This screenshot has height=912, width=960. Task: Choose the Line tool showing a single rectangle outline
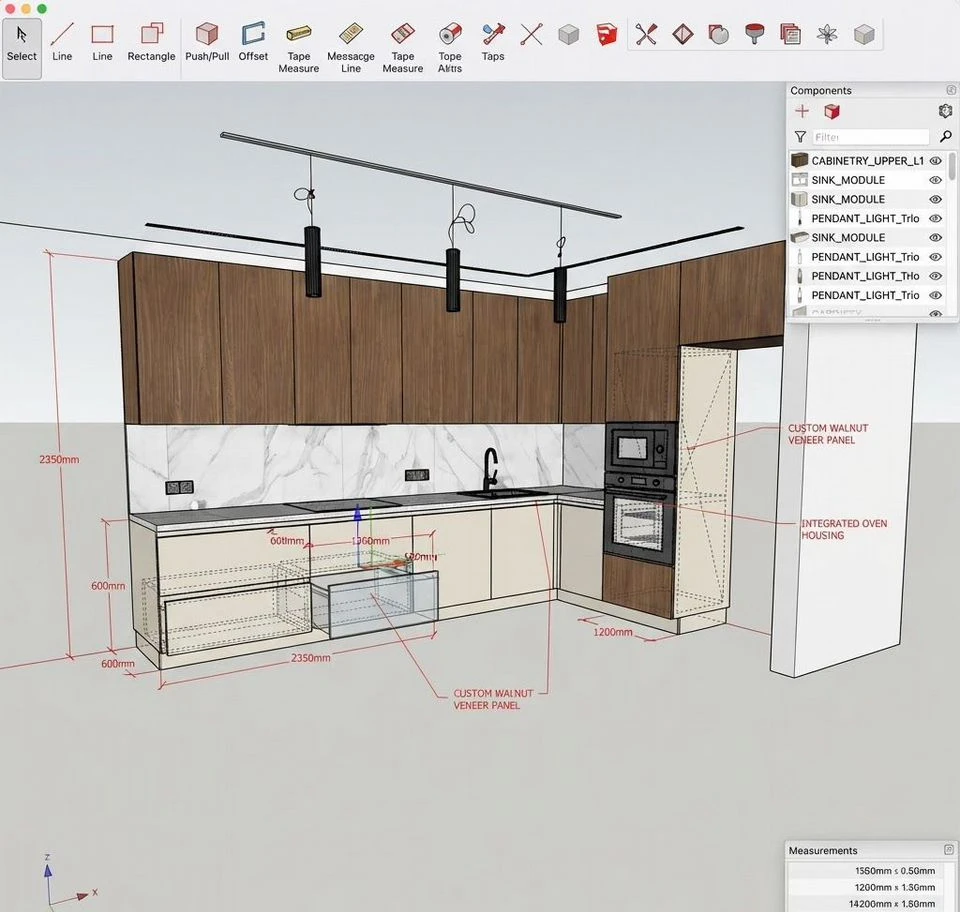click(102, 42)
